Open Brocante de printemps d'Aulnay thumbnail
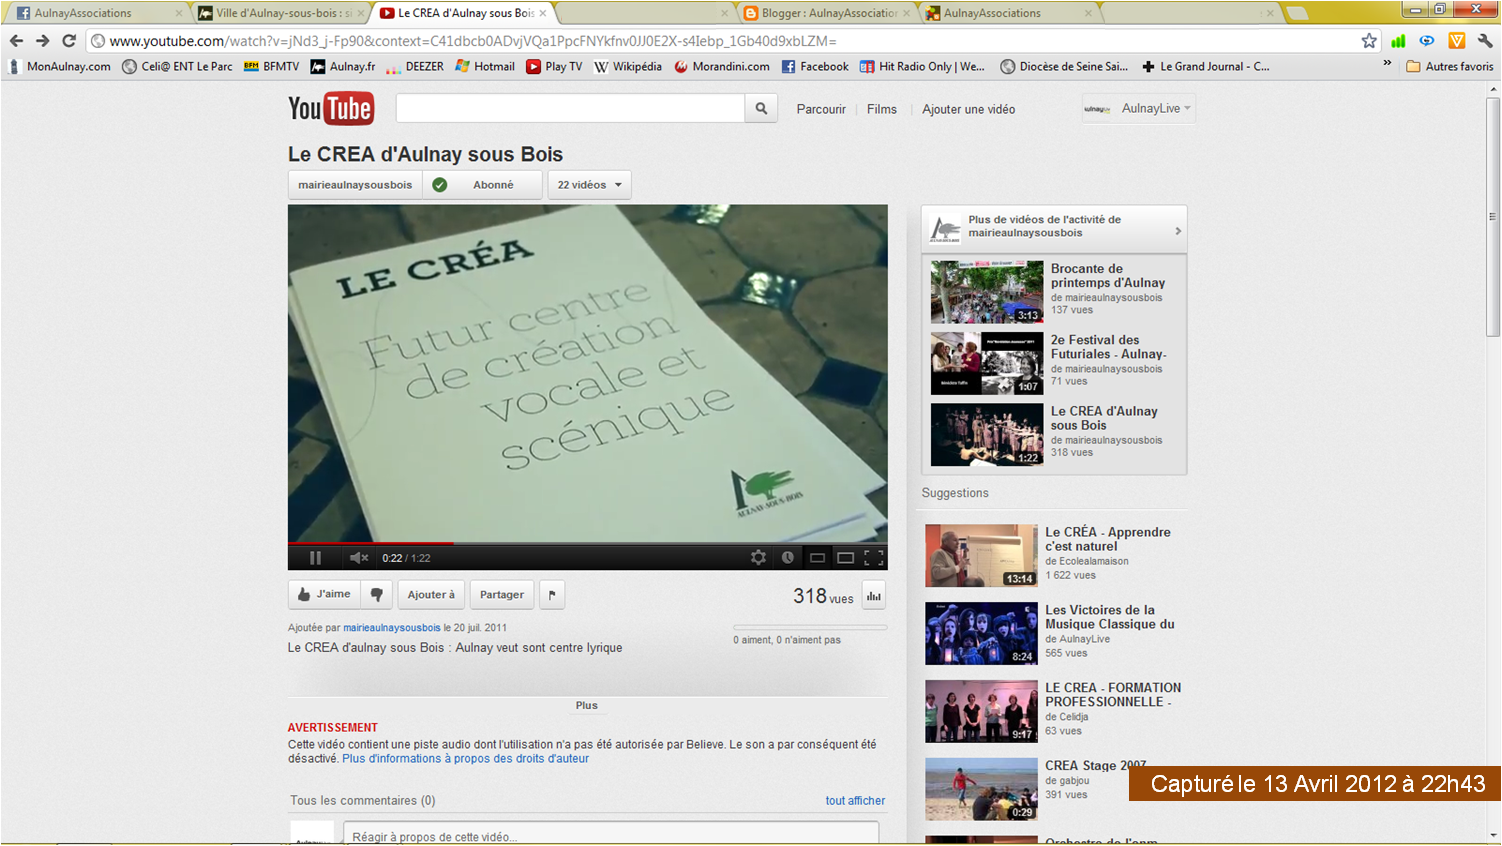 (x=987, y=292)
